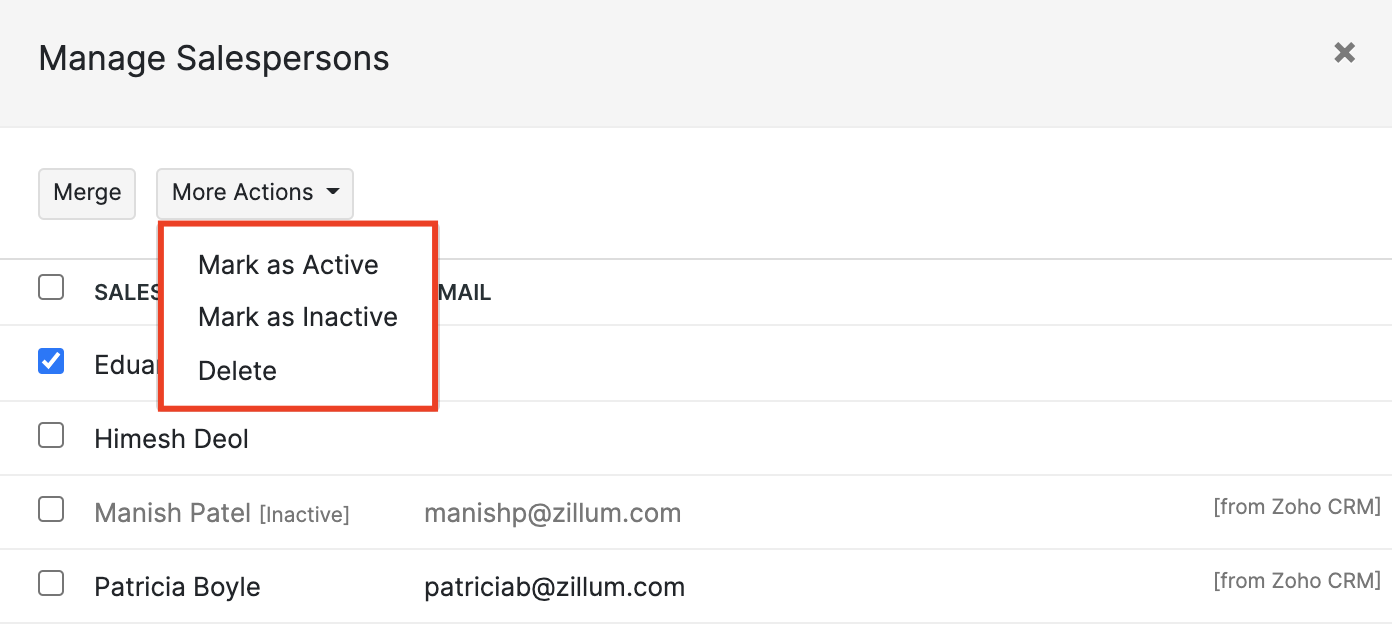Check the box for Patricia Boyle

pyautogui.click(x=51, y=584)
